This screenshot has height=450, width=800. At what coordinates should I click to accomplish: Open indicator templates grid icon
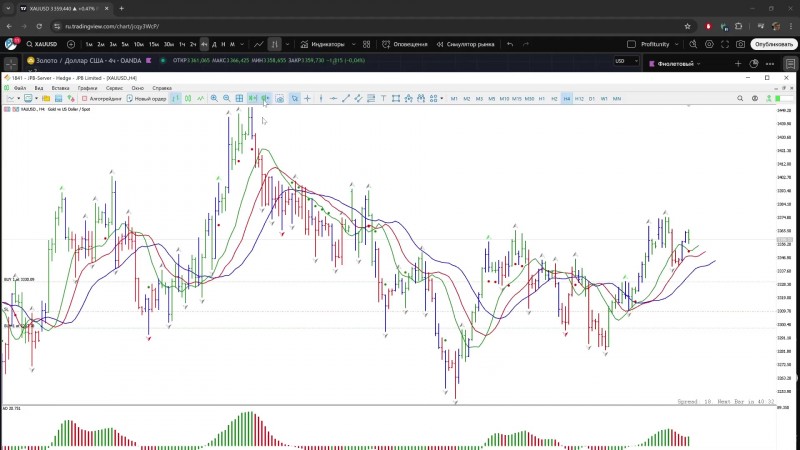coord(366,44)
